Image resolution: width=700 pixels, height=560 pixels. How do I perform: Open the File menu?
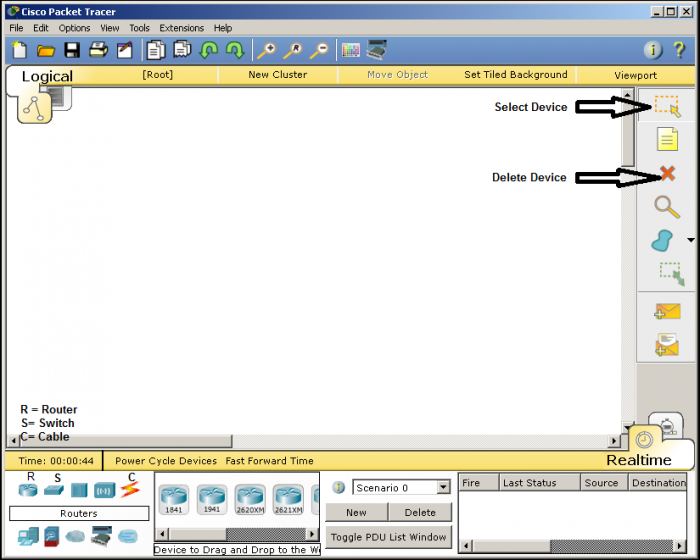[x=16, y=28]
